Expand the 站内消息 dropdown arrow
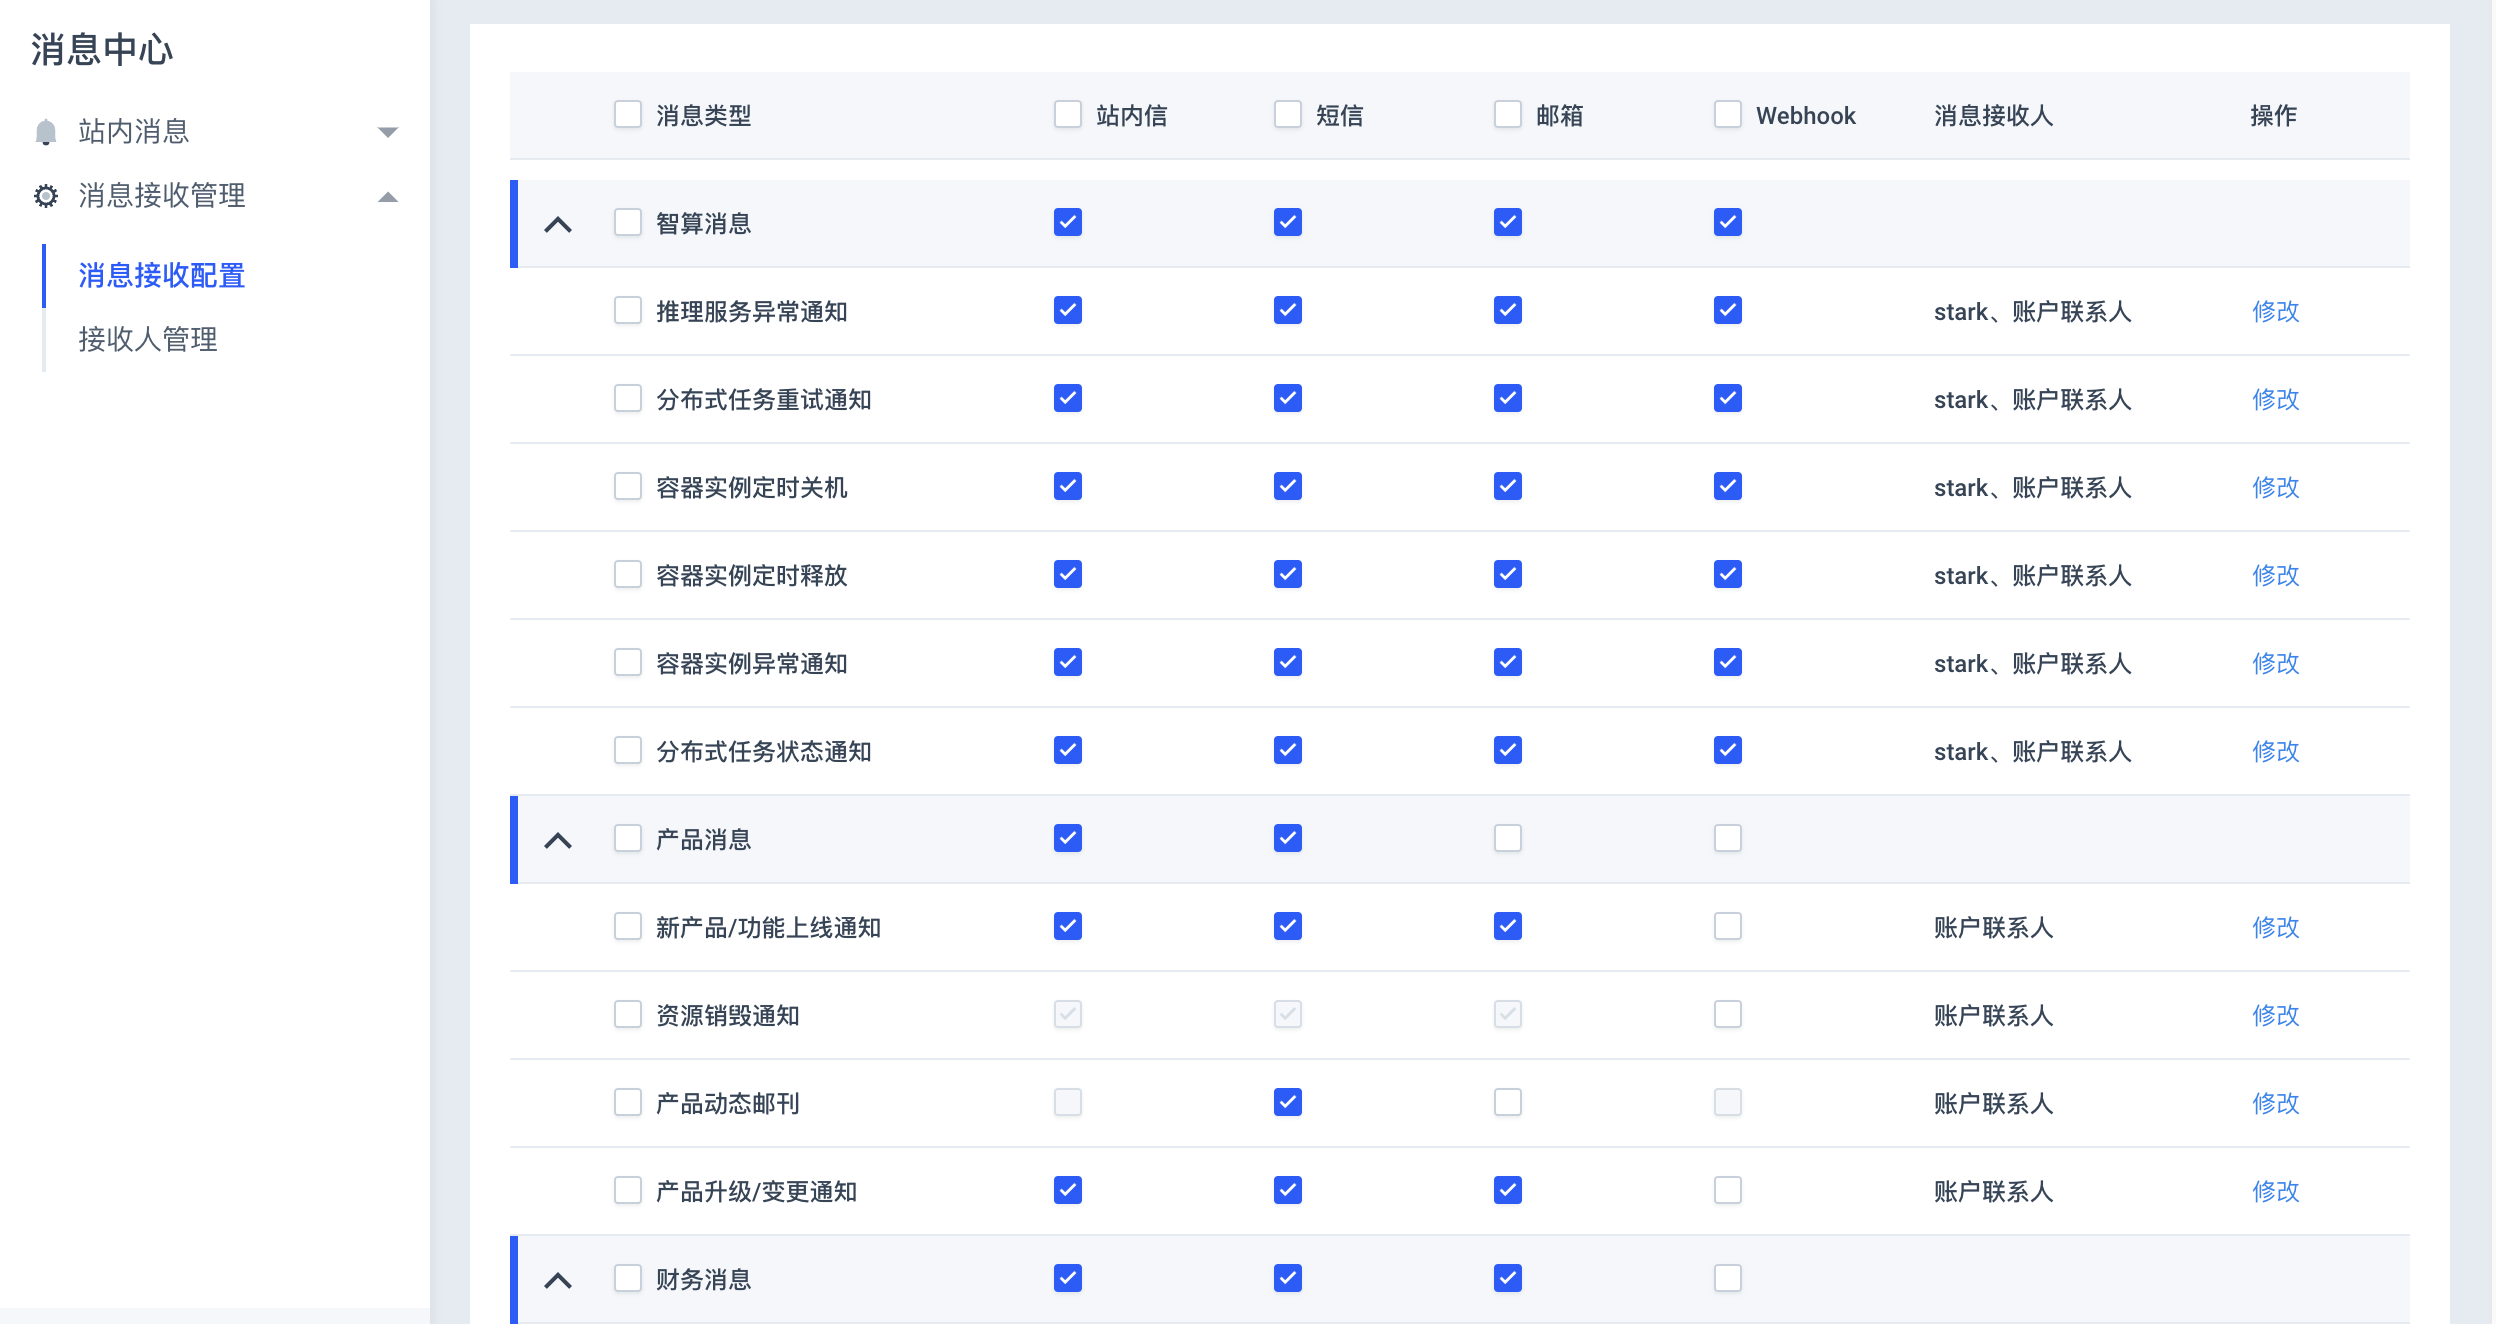Screen dimensions: 2496x1324 click(388, 132)
